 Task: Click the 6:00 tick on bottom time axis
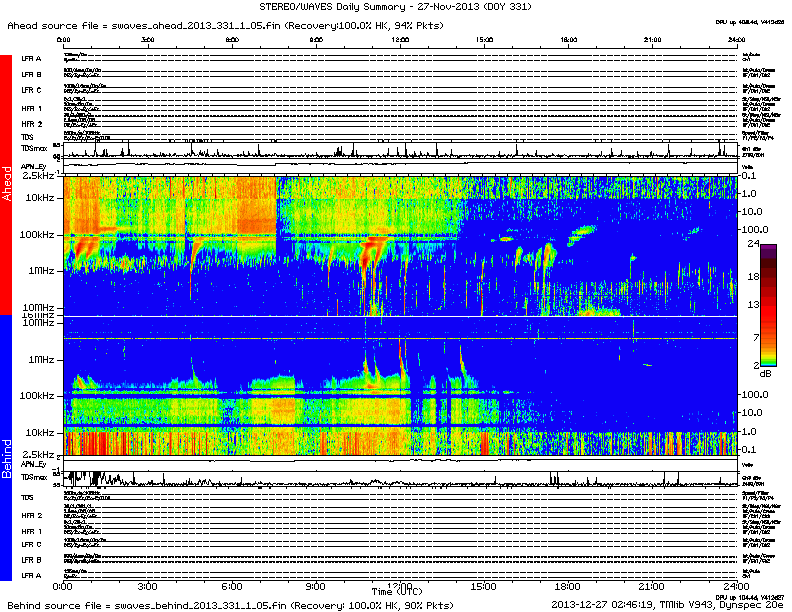(232, 585)
